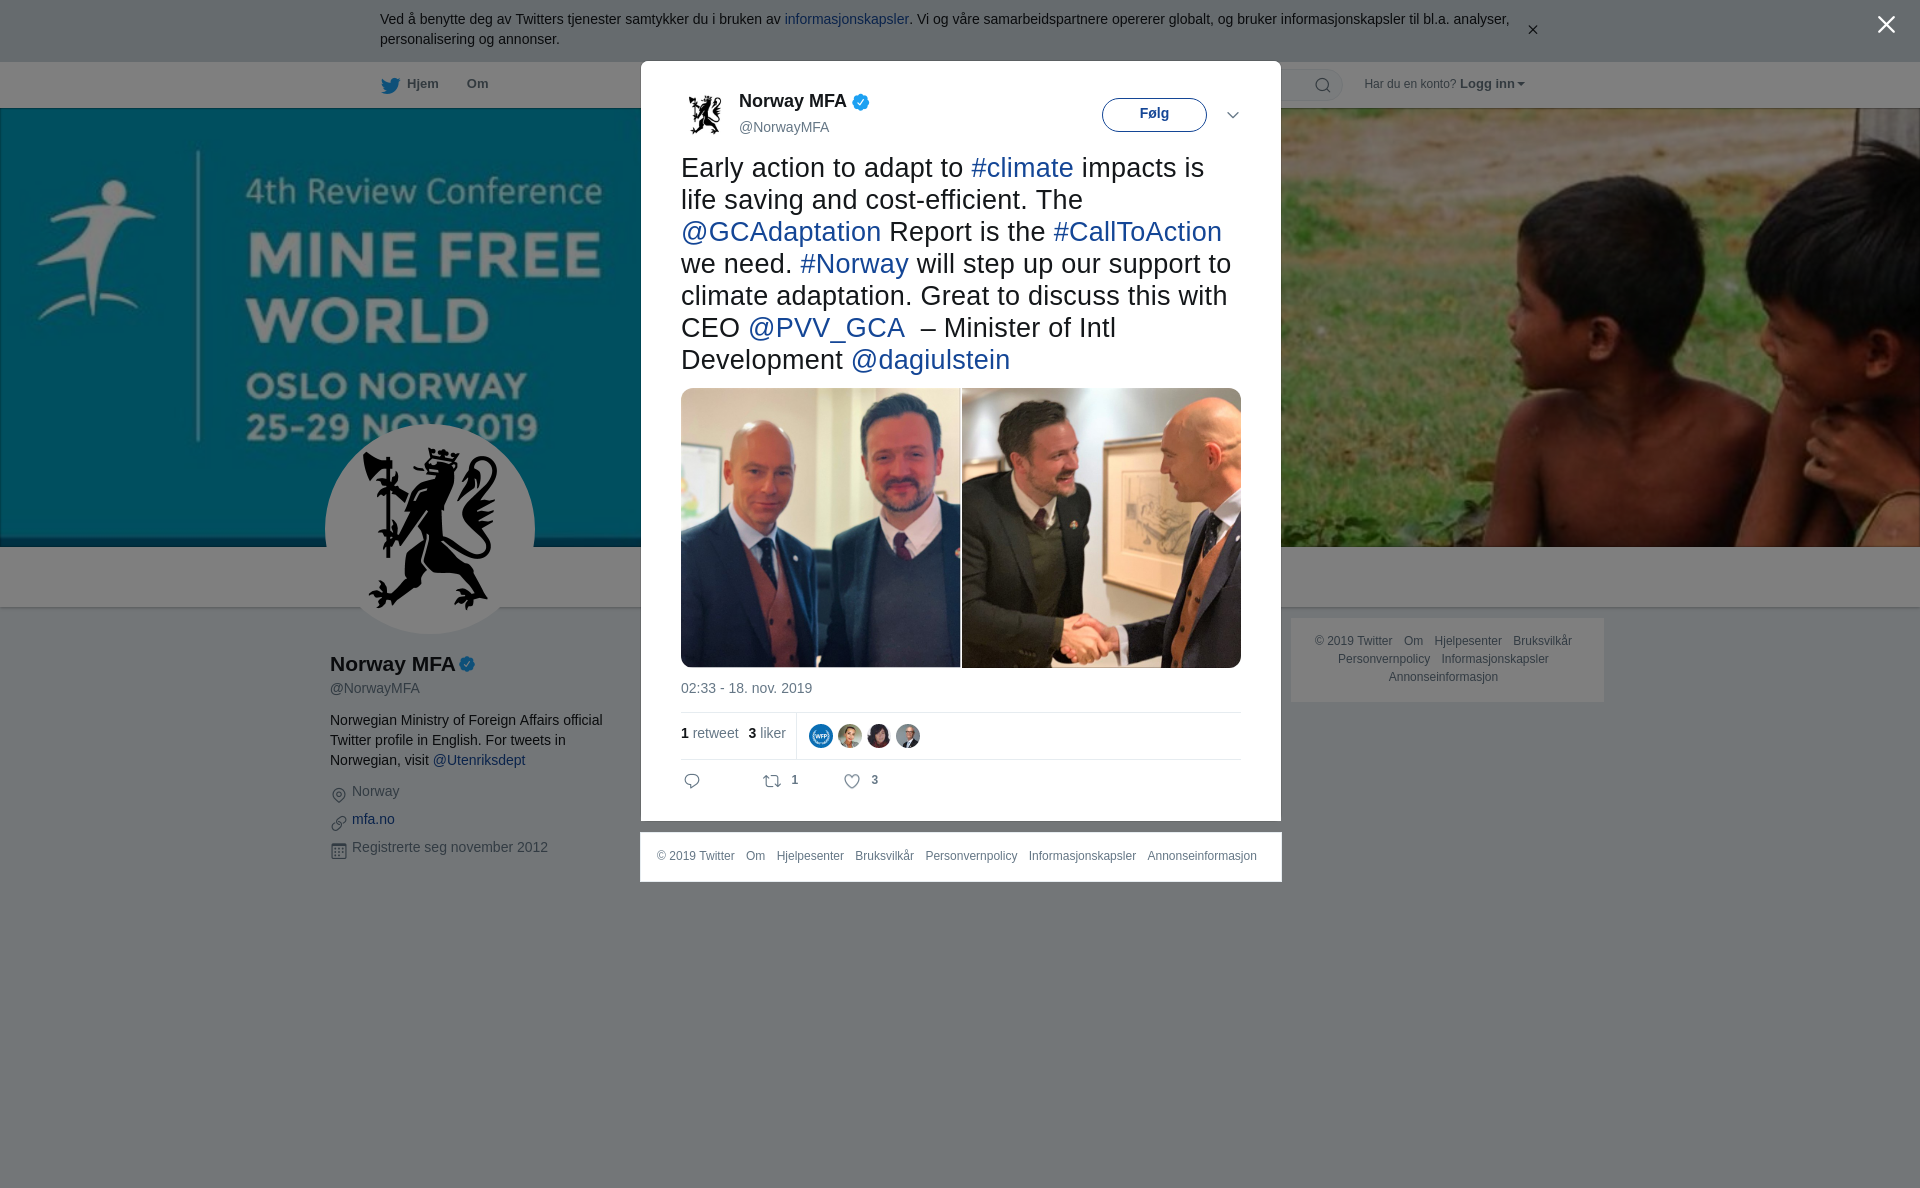Show the 3 liker list
Viewport: 1920px width, 1188px height.
(x=767, y=733)
